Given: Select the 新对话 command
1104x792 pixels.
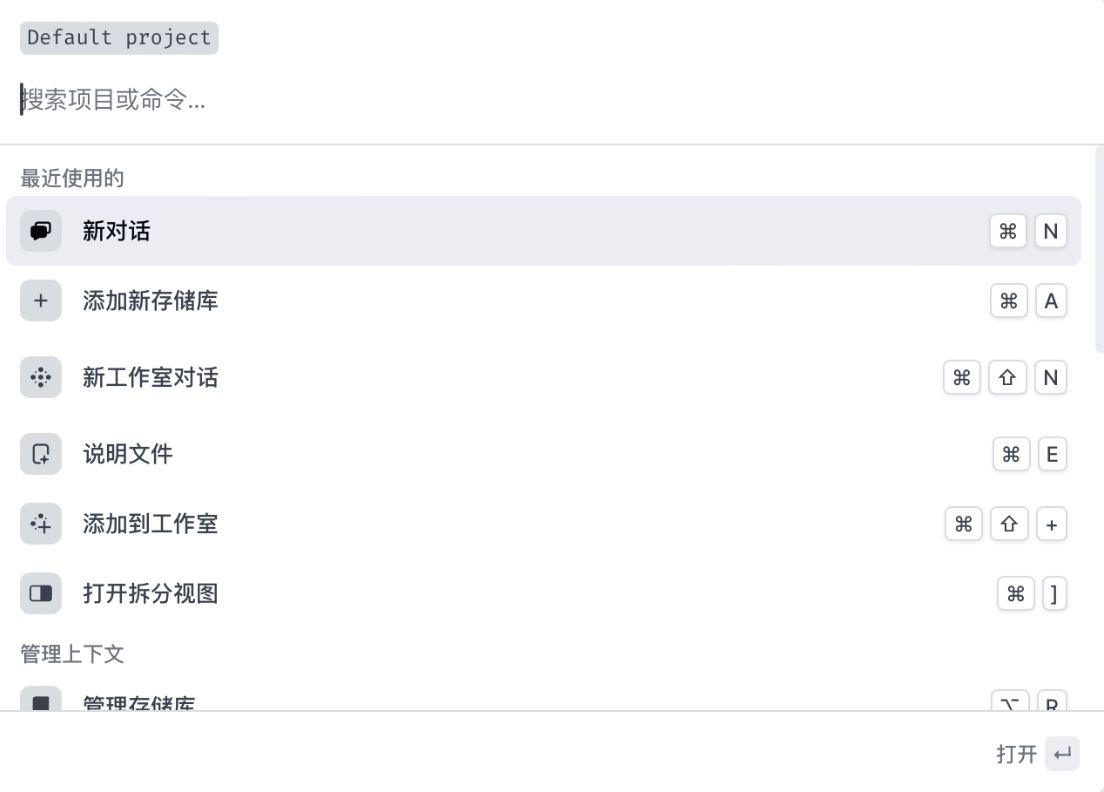Looking at the screenshot, I should 116,231.
